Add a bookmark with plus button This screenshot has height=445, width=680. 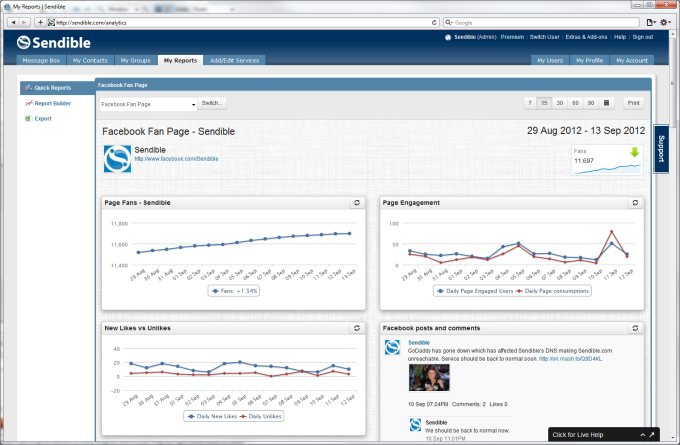pos(40,22)
